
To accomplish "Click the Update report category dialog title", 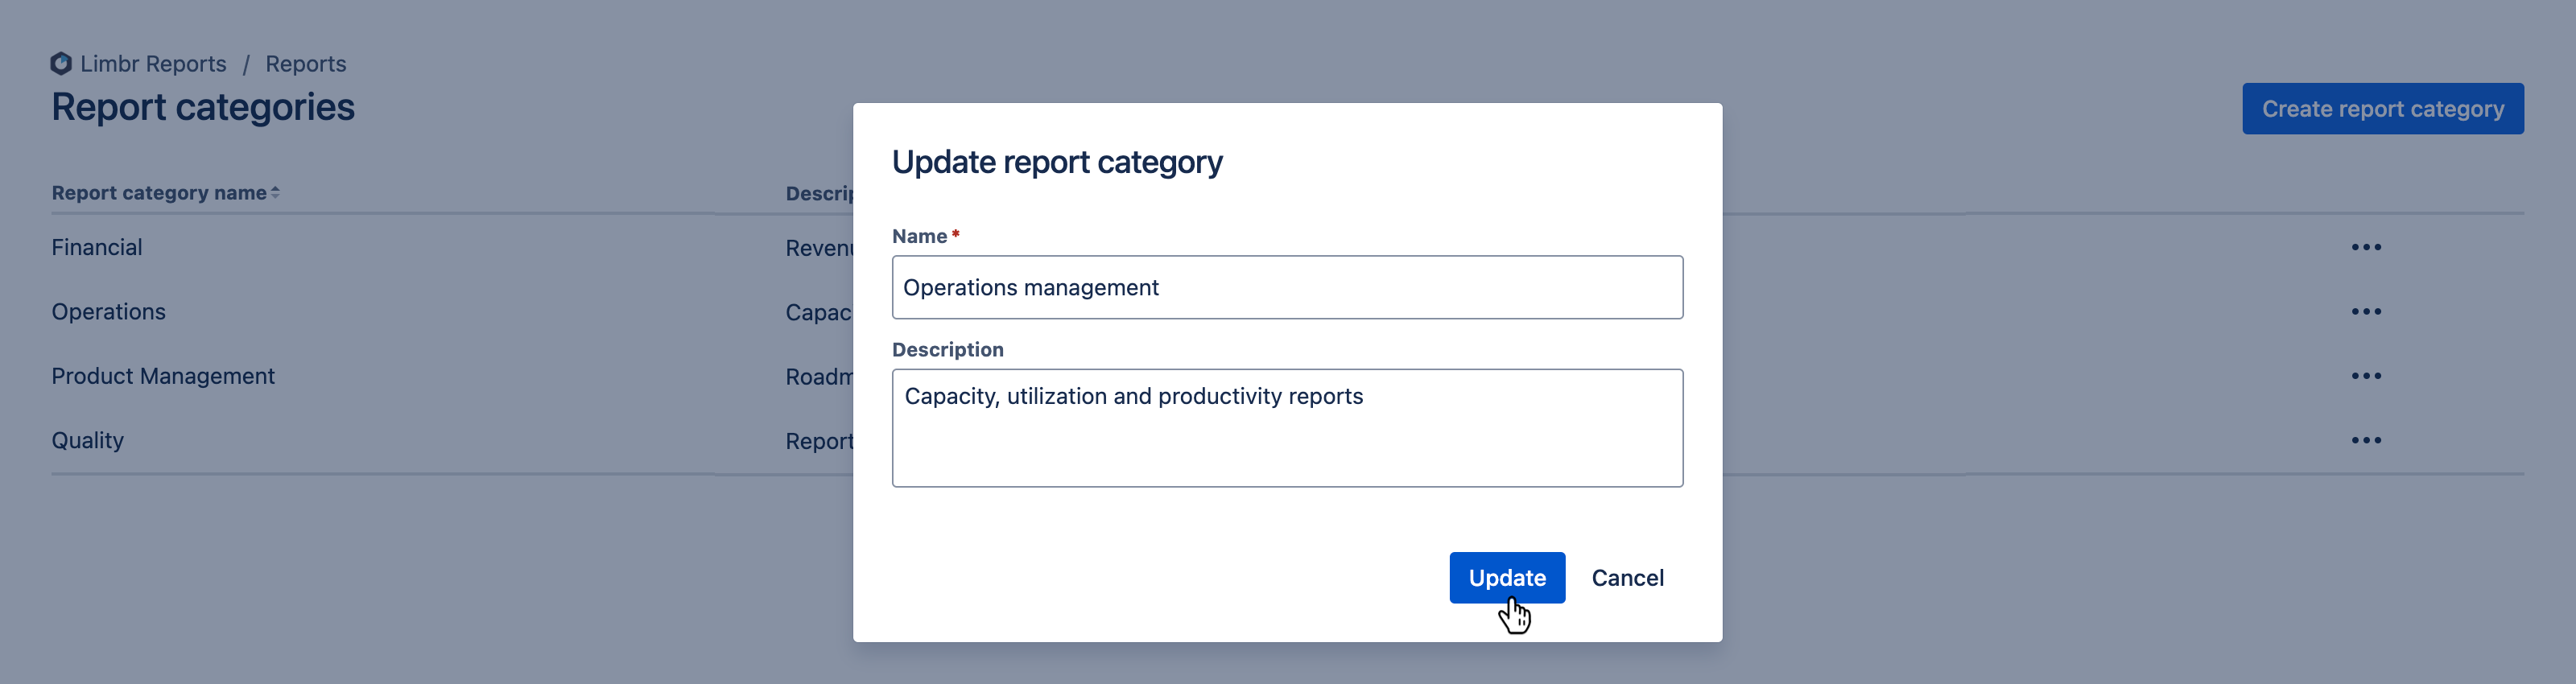I will point(1057,162).
